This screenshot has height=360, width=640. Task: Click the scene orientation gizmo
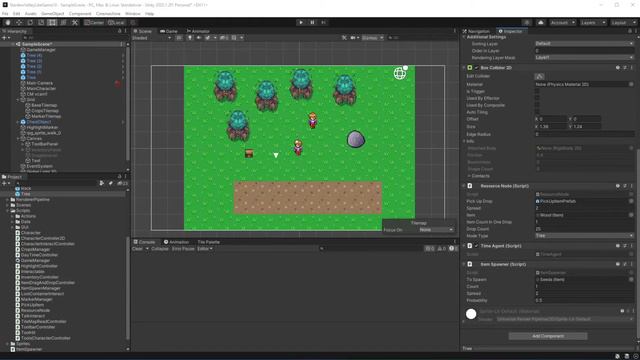click(400, 73)
